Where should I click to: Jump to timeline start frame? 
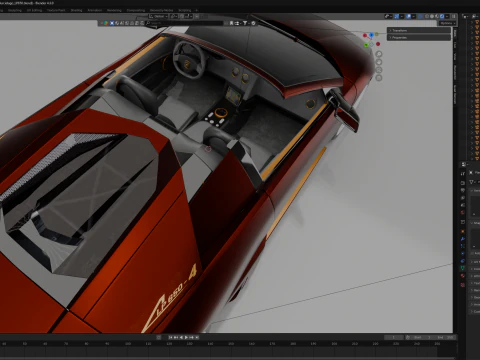(170, 337)
